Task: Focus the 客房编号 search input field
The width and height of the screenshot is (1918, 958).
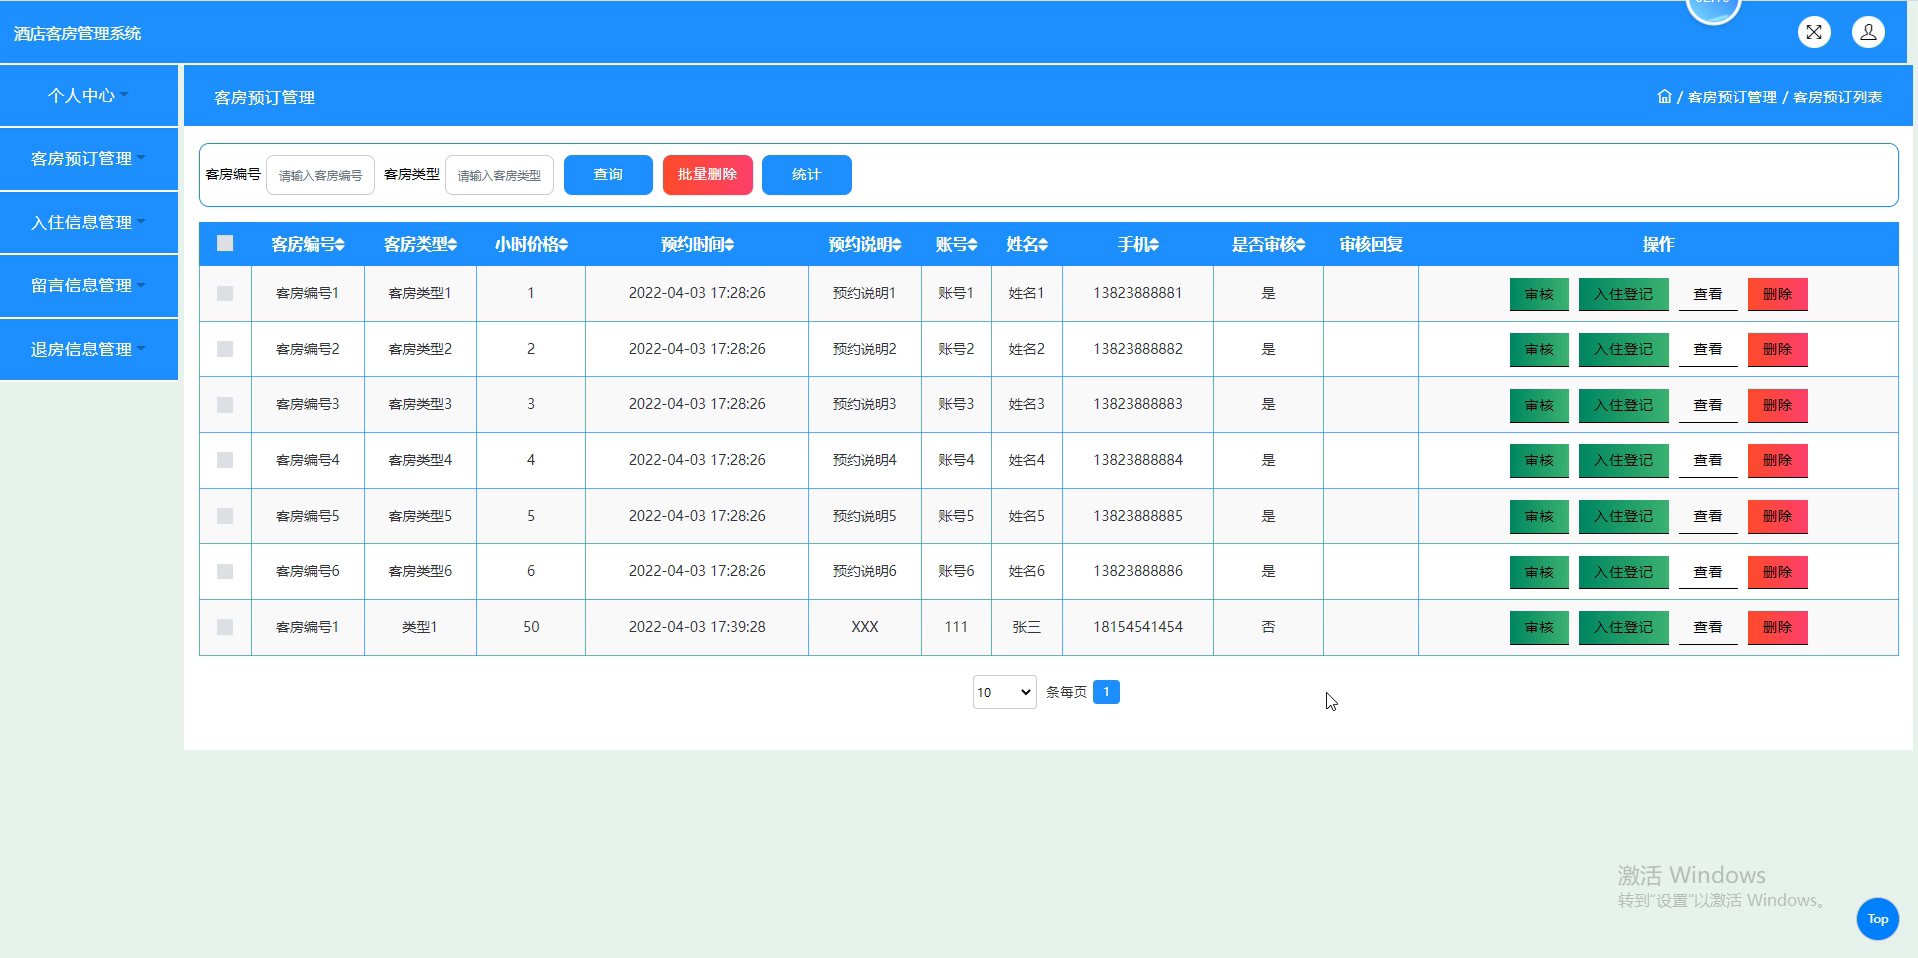Action: click(x=320, y=175)
